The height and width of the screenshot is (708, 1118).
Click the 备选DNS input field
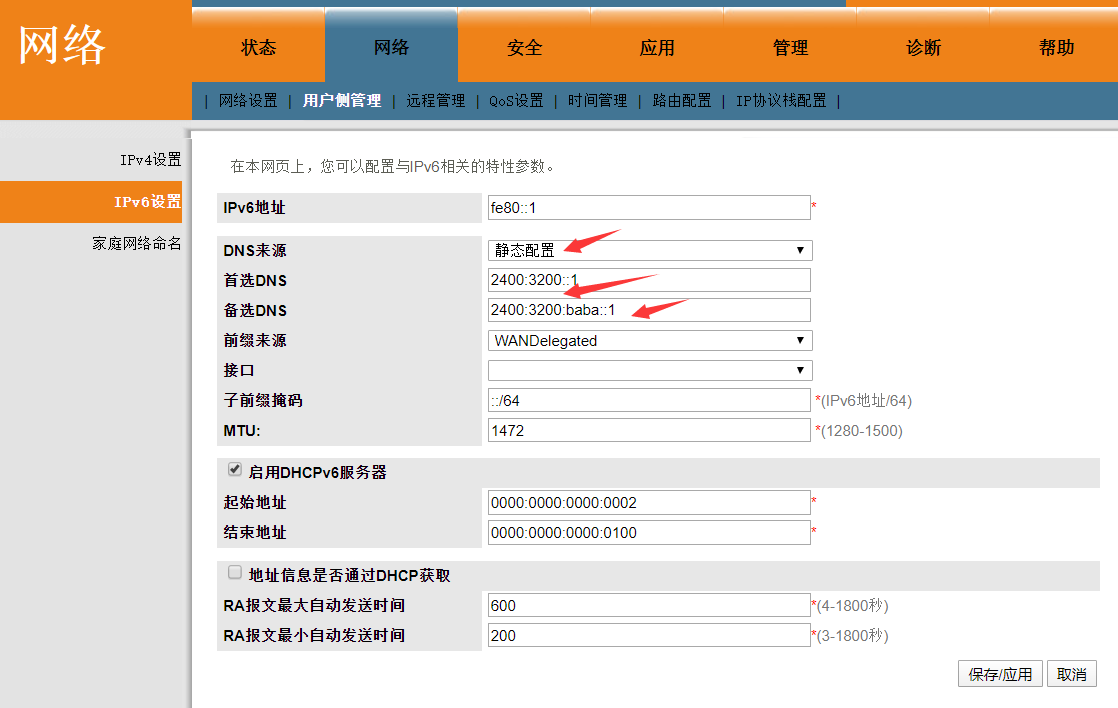(649, 310)
